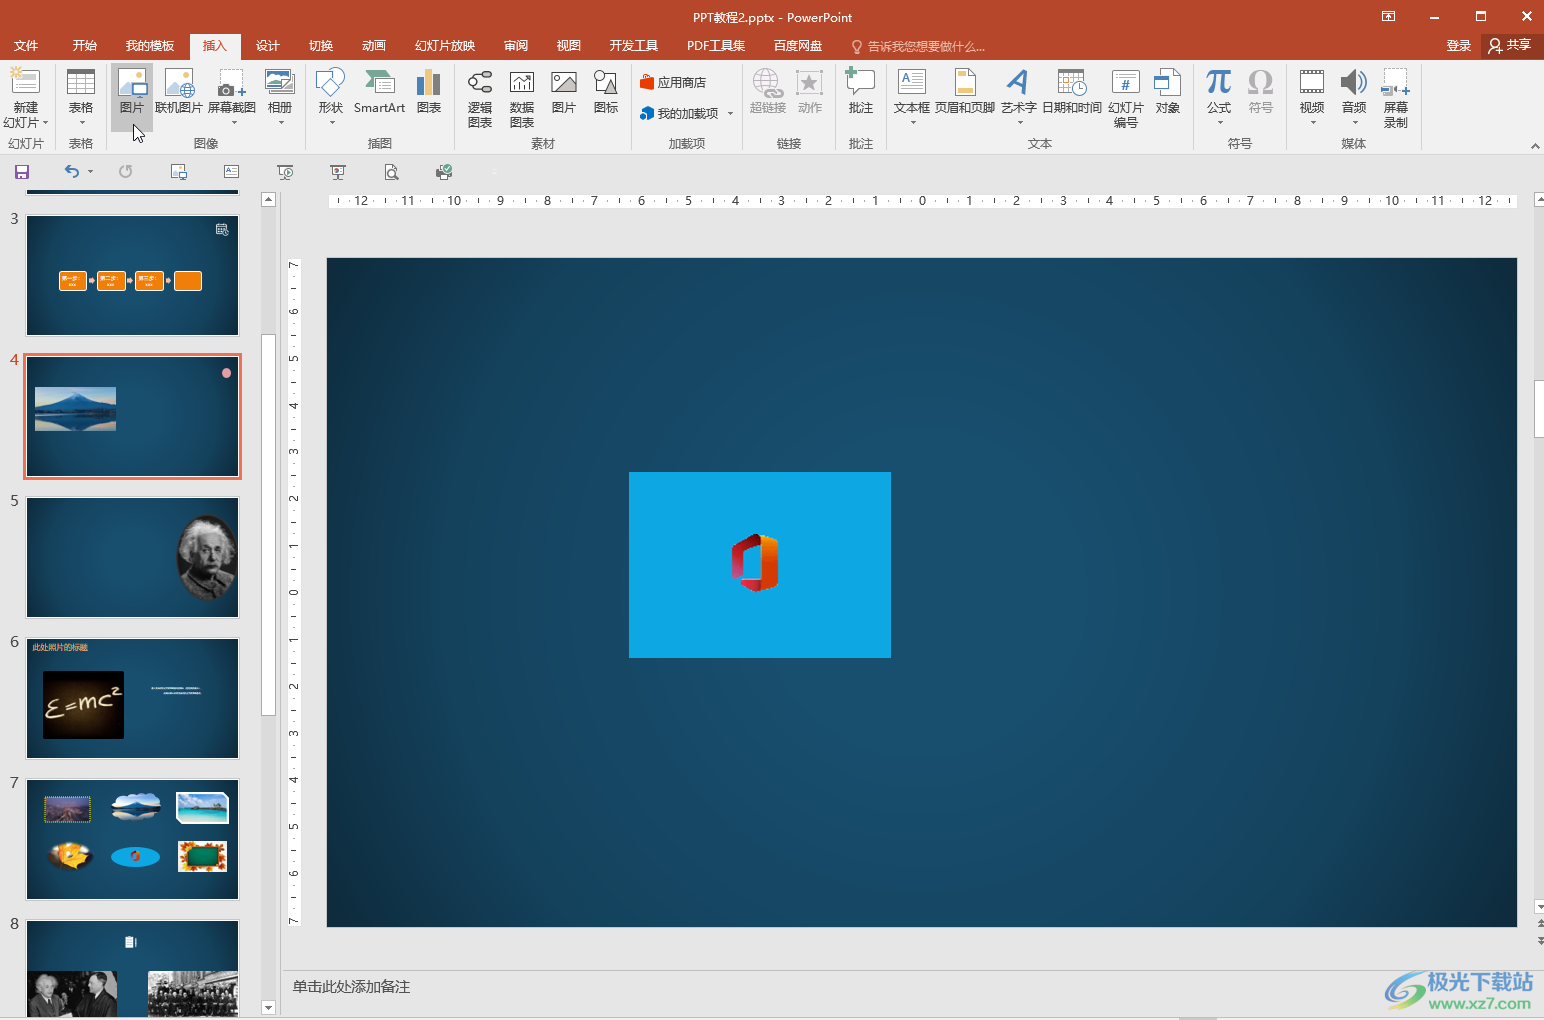Open the 应用商店 add-in store
Screen dimensions: 1544x1020
coord(674,83)
